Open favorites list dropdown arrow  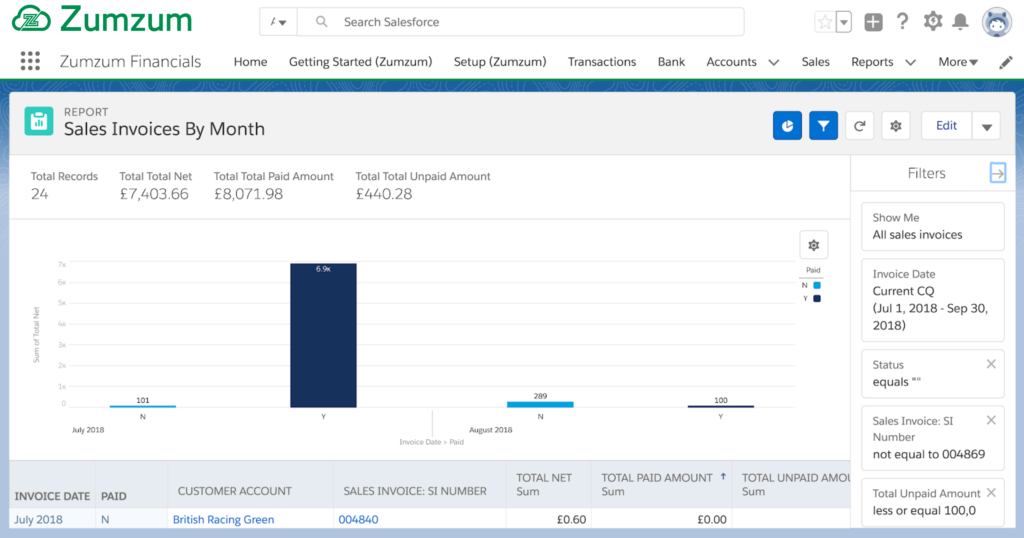[844, 22]
